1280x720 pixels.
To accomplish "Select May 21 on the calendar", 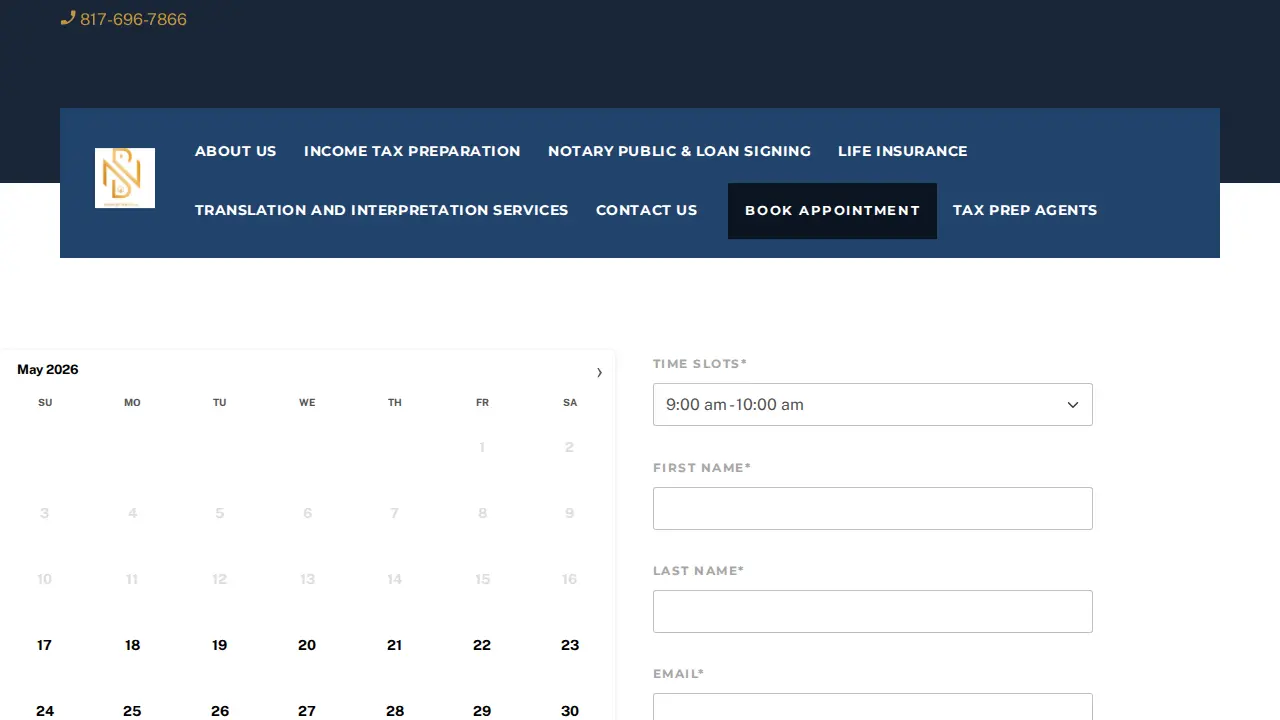I will [x=394, y=645].
